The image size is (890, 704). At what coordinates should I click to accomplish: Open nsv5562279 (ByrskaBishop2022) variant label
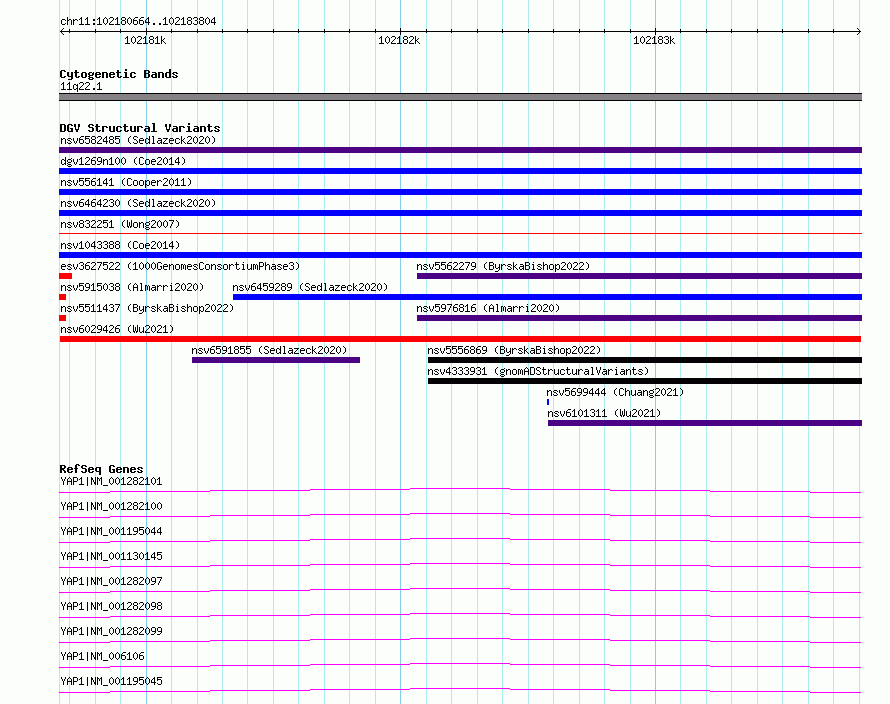coord(503,266)
